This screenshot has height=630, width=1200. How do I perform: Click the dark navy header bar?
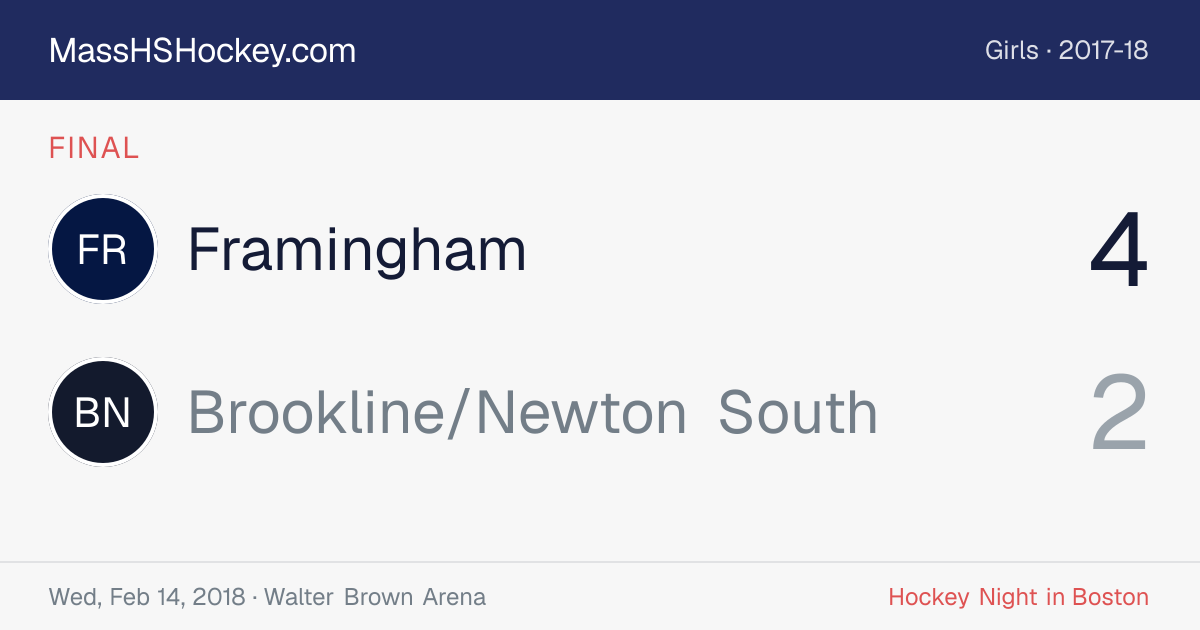600,50
